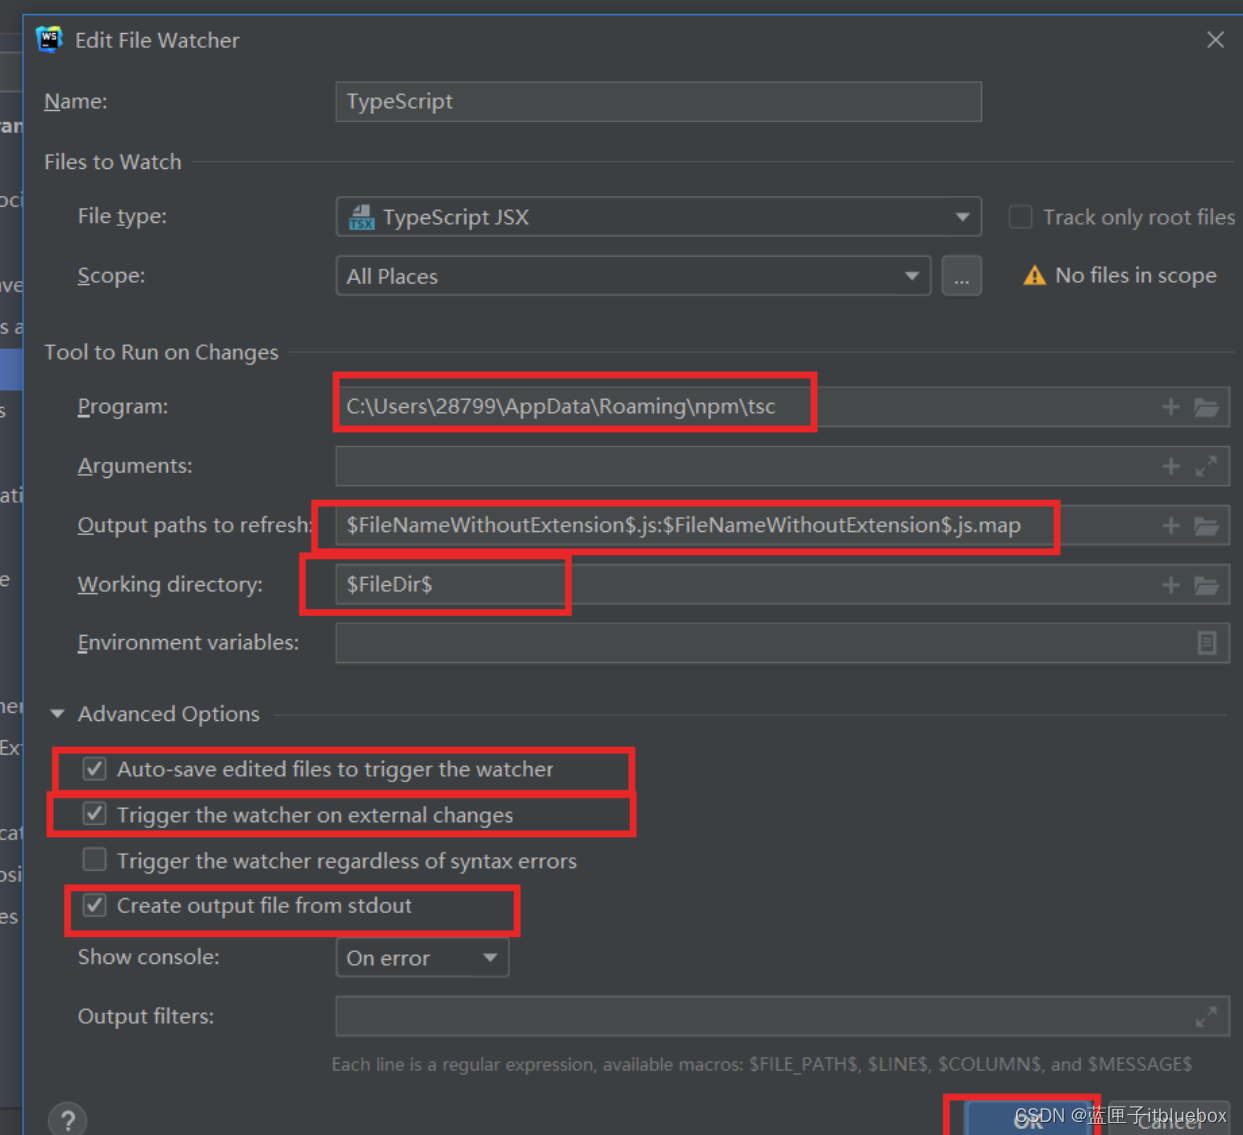The width and height of the screenshot is (1243, 1135).
Task: Click the Advanced Options heading text
Action: point(169,714)
